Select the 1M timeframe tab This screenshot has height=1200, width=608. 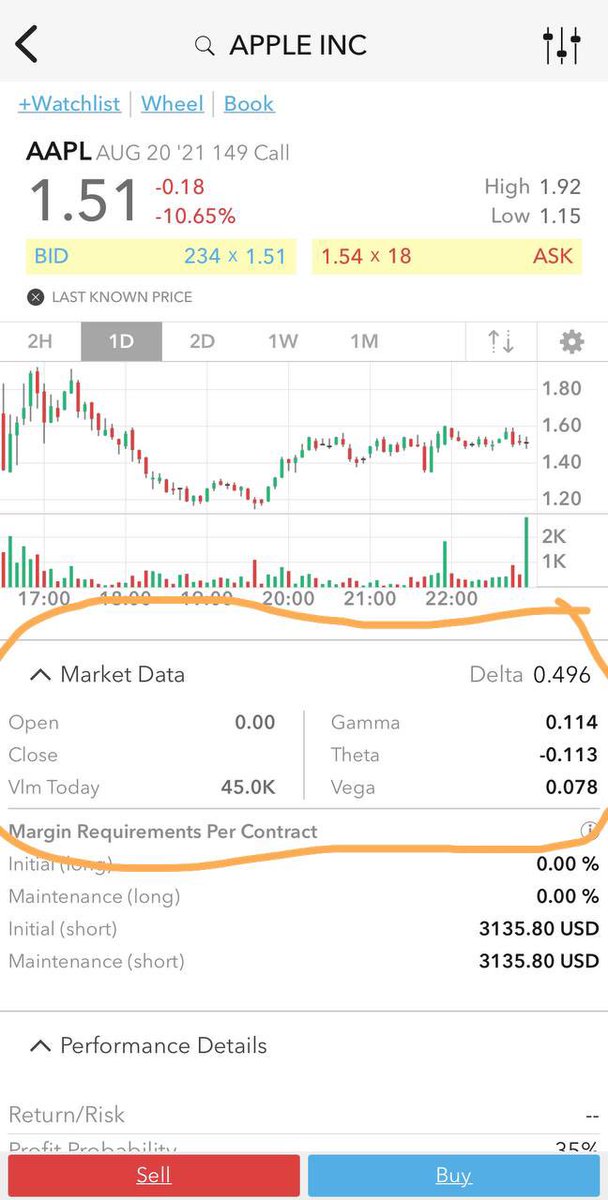point(364,341)
